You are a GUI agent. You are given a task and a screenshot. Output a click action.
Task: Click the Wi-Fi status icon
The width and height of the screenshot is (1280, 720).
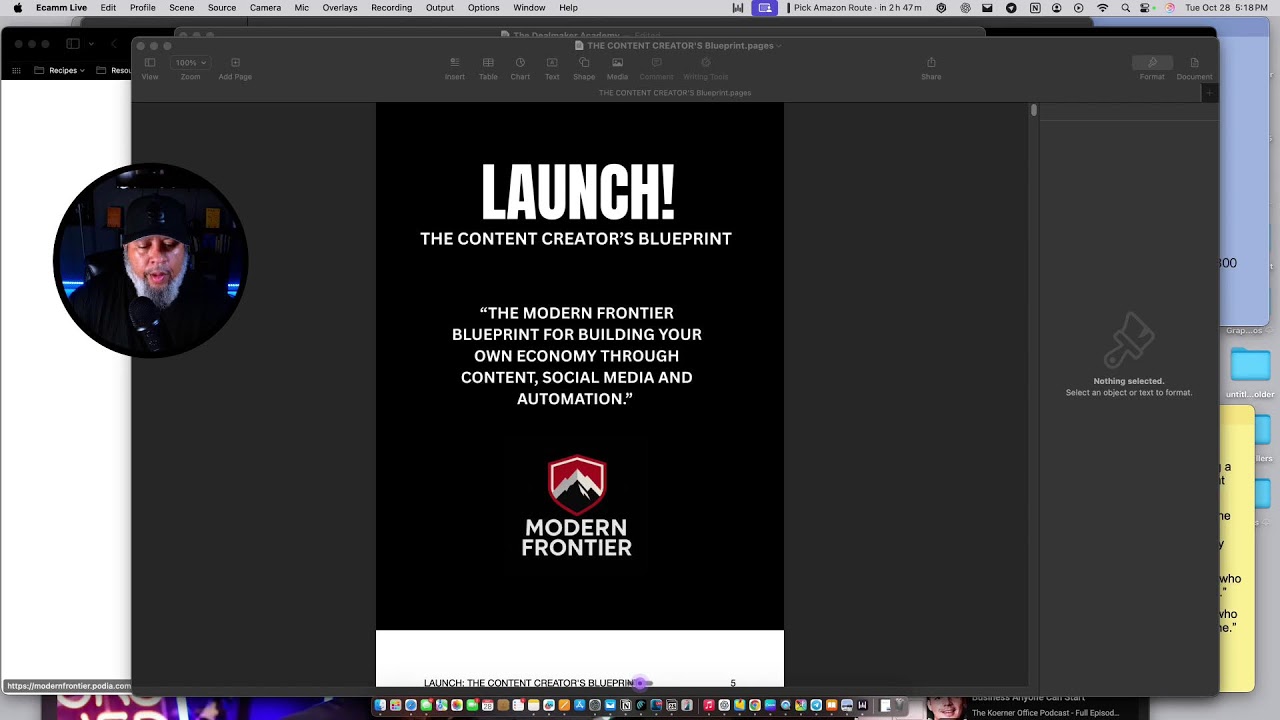1102,8
